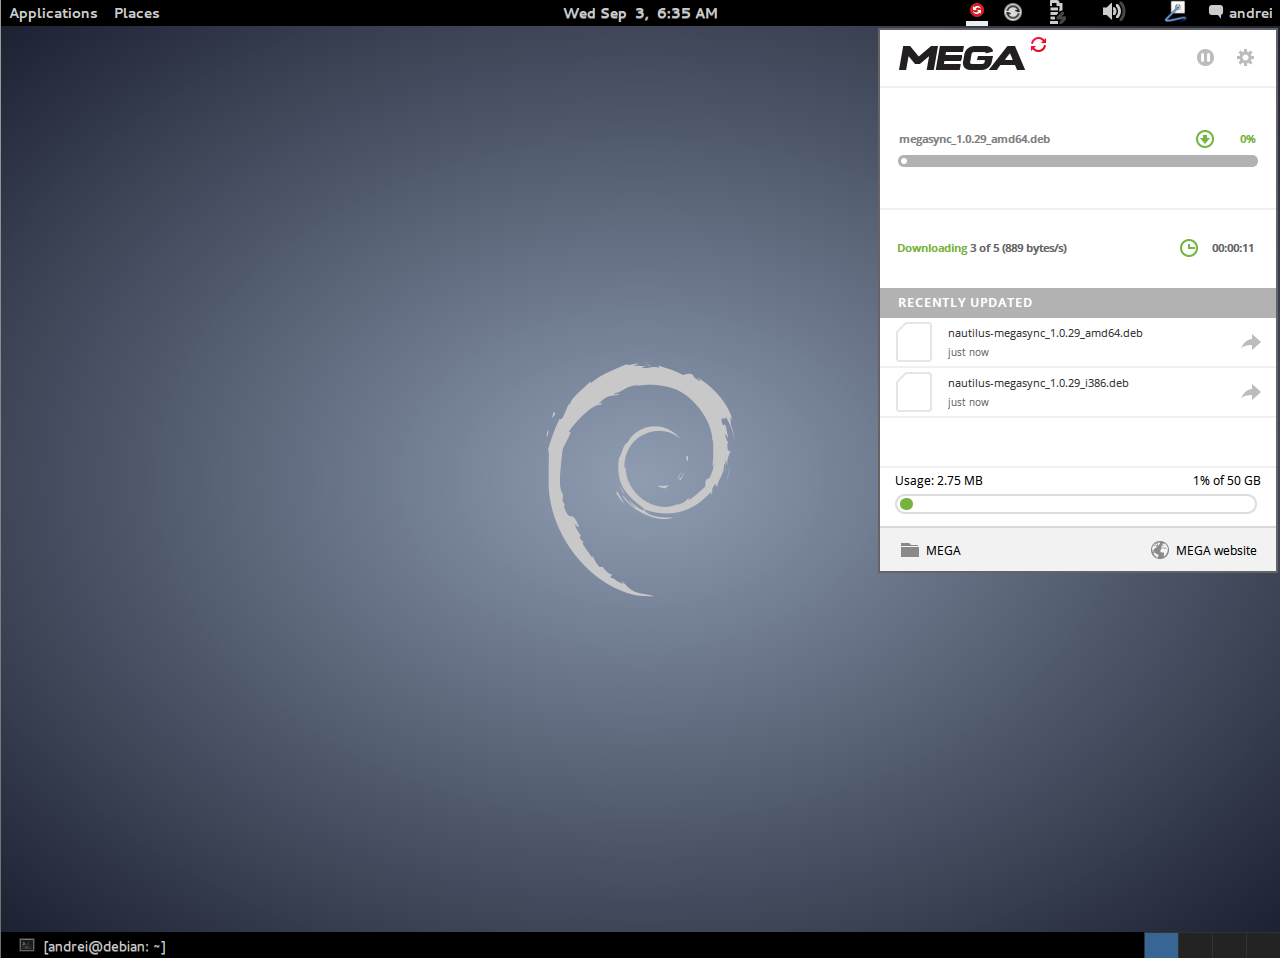1280x958 pixels.
Task: Click the megasync download progress bar
Action: [1078, 161]
